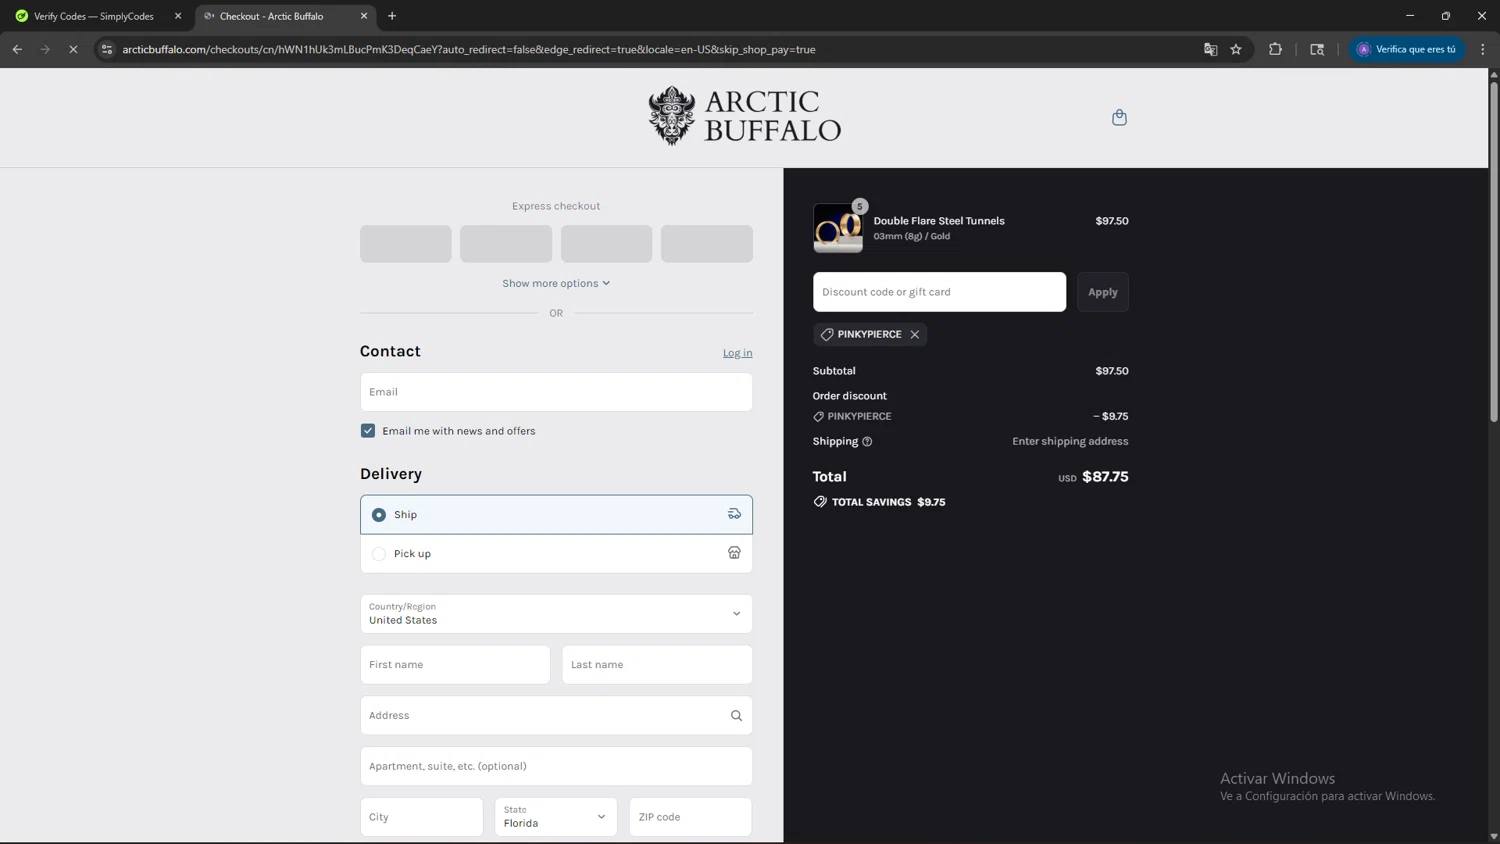The image size is (1500, 844).
Task: Focus the Address field
Action: click(556, 715)
